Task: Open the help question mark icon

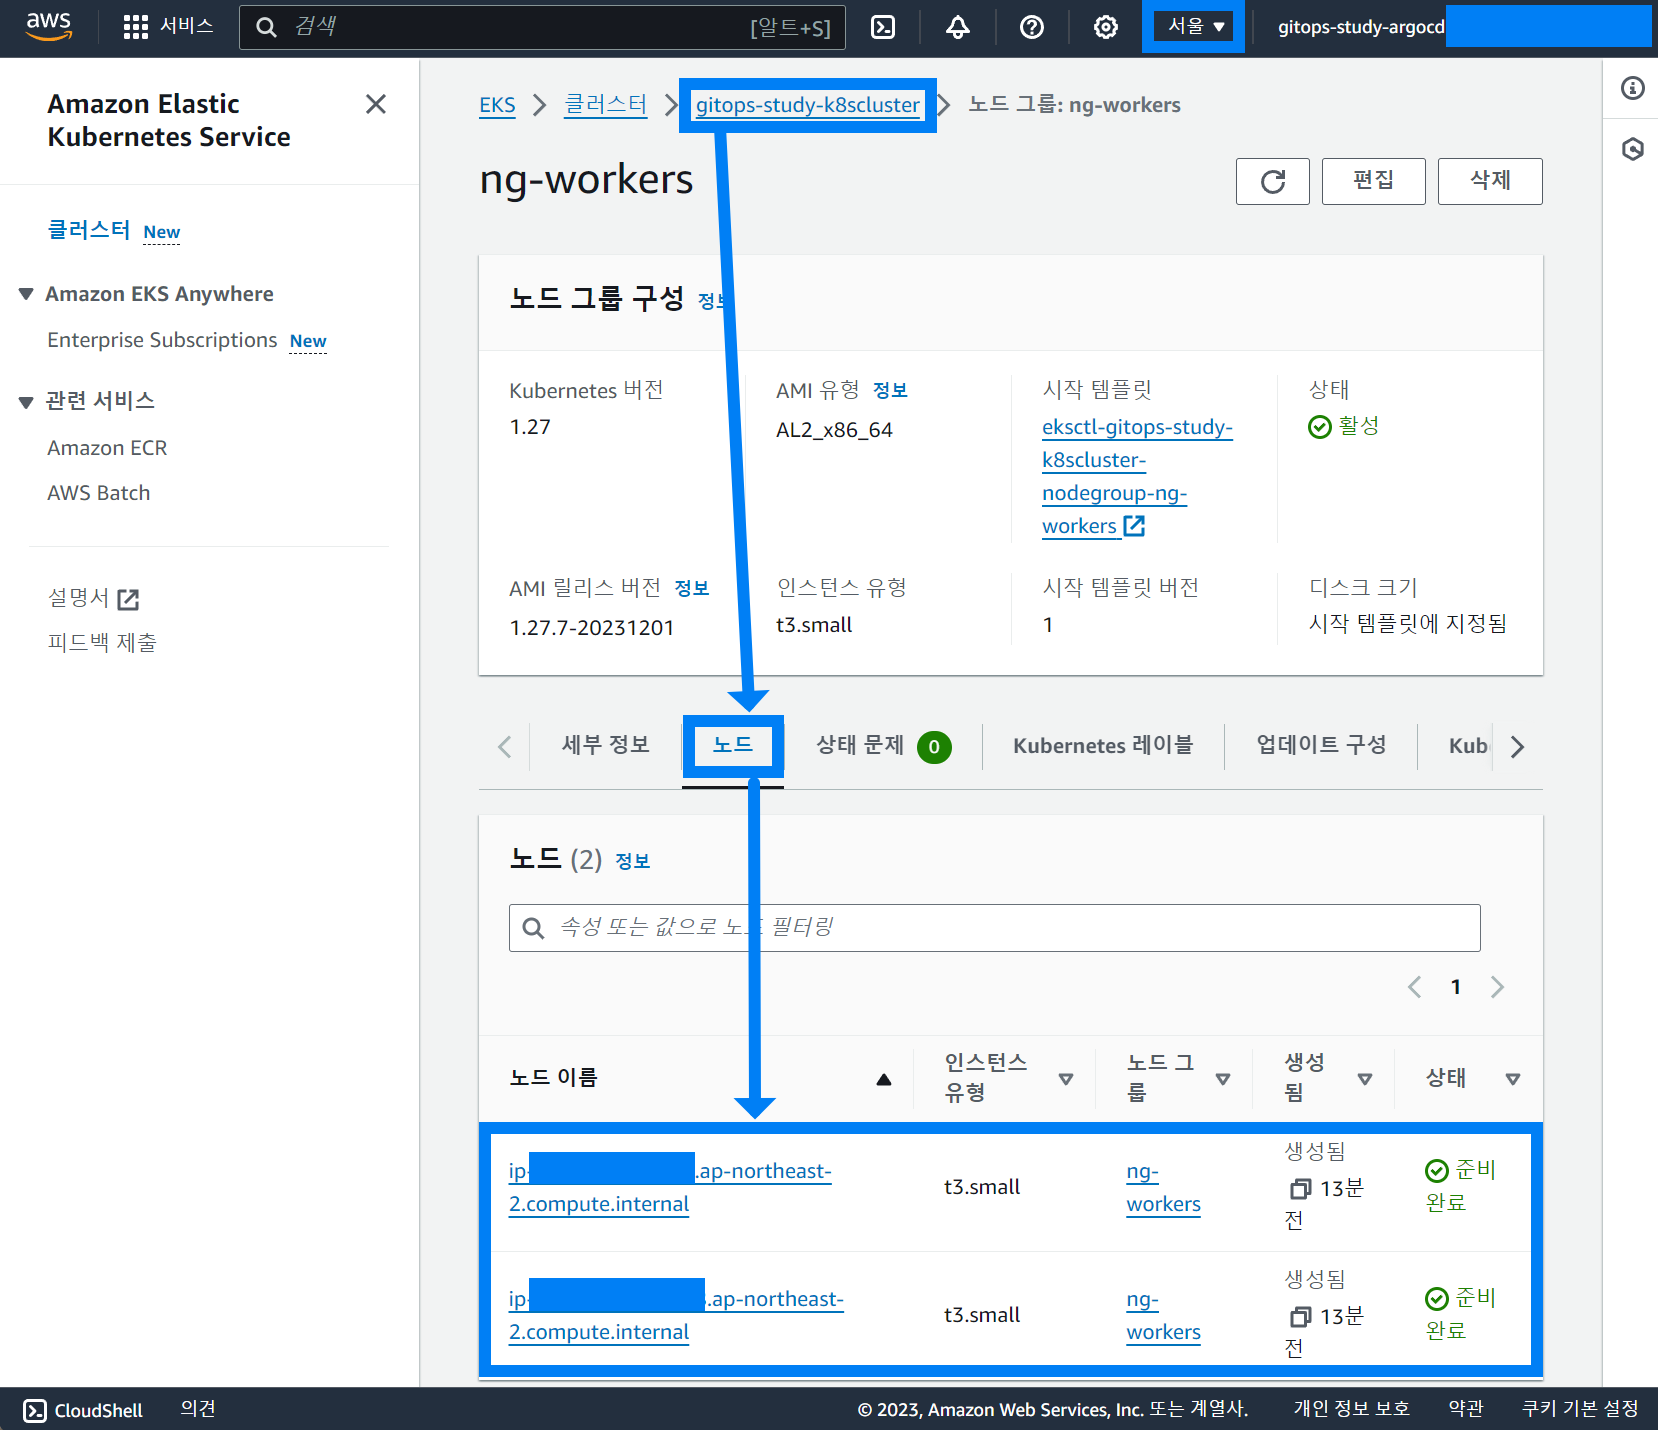Action: (1031, 27)
